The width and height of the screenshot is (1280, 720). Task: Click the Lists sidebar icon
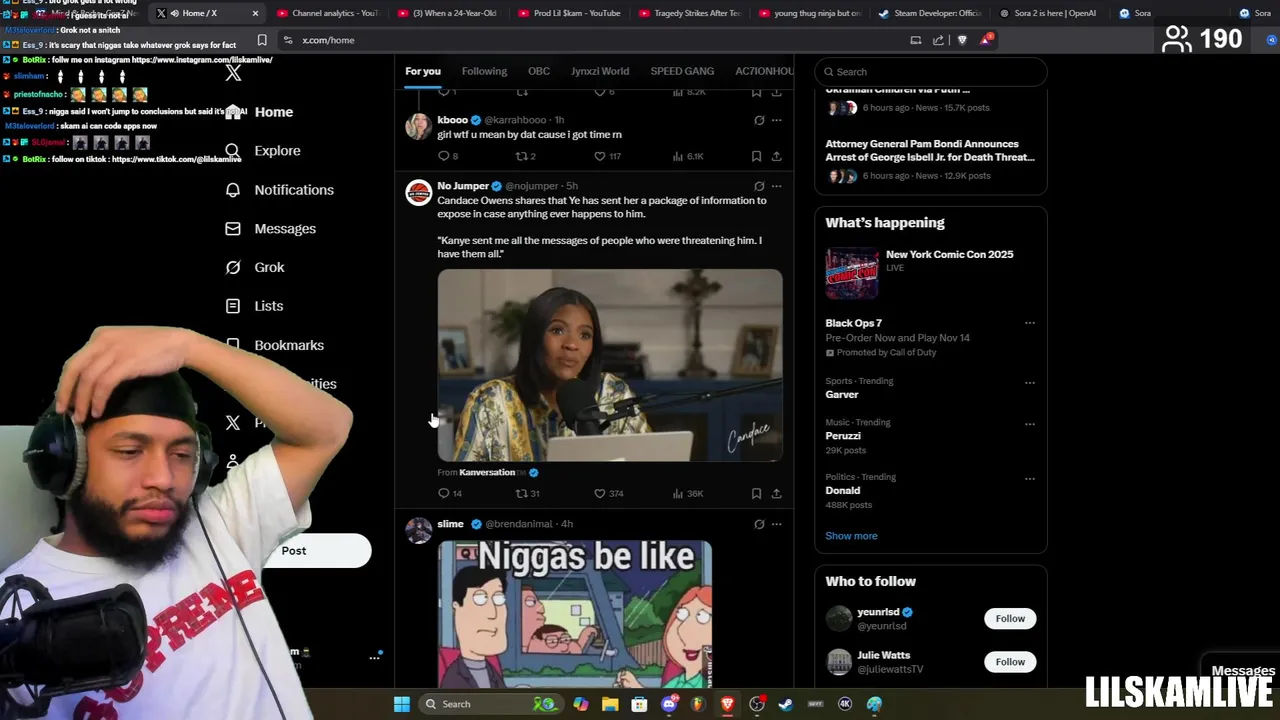pos(233,306)
